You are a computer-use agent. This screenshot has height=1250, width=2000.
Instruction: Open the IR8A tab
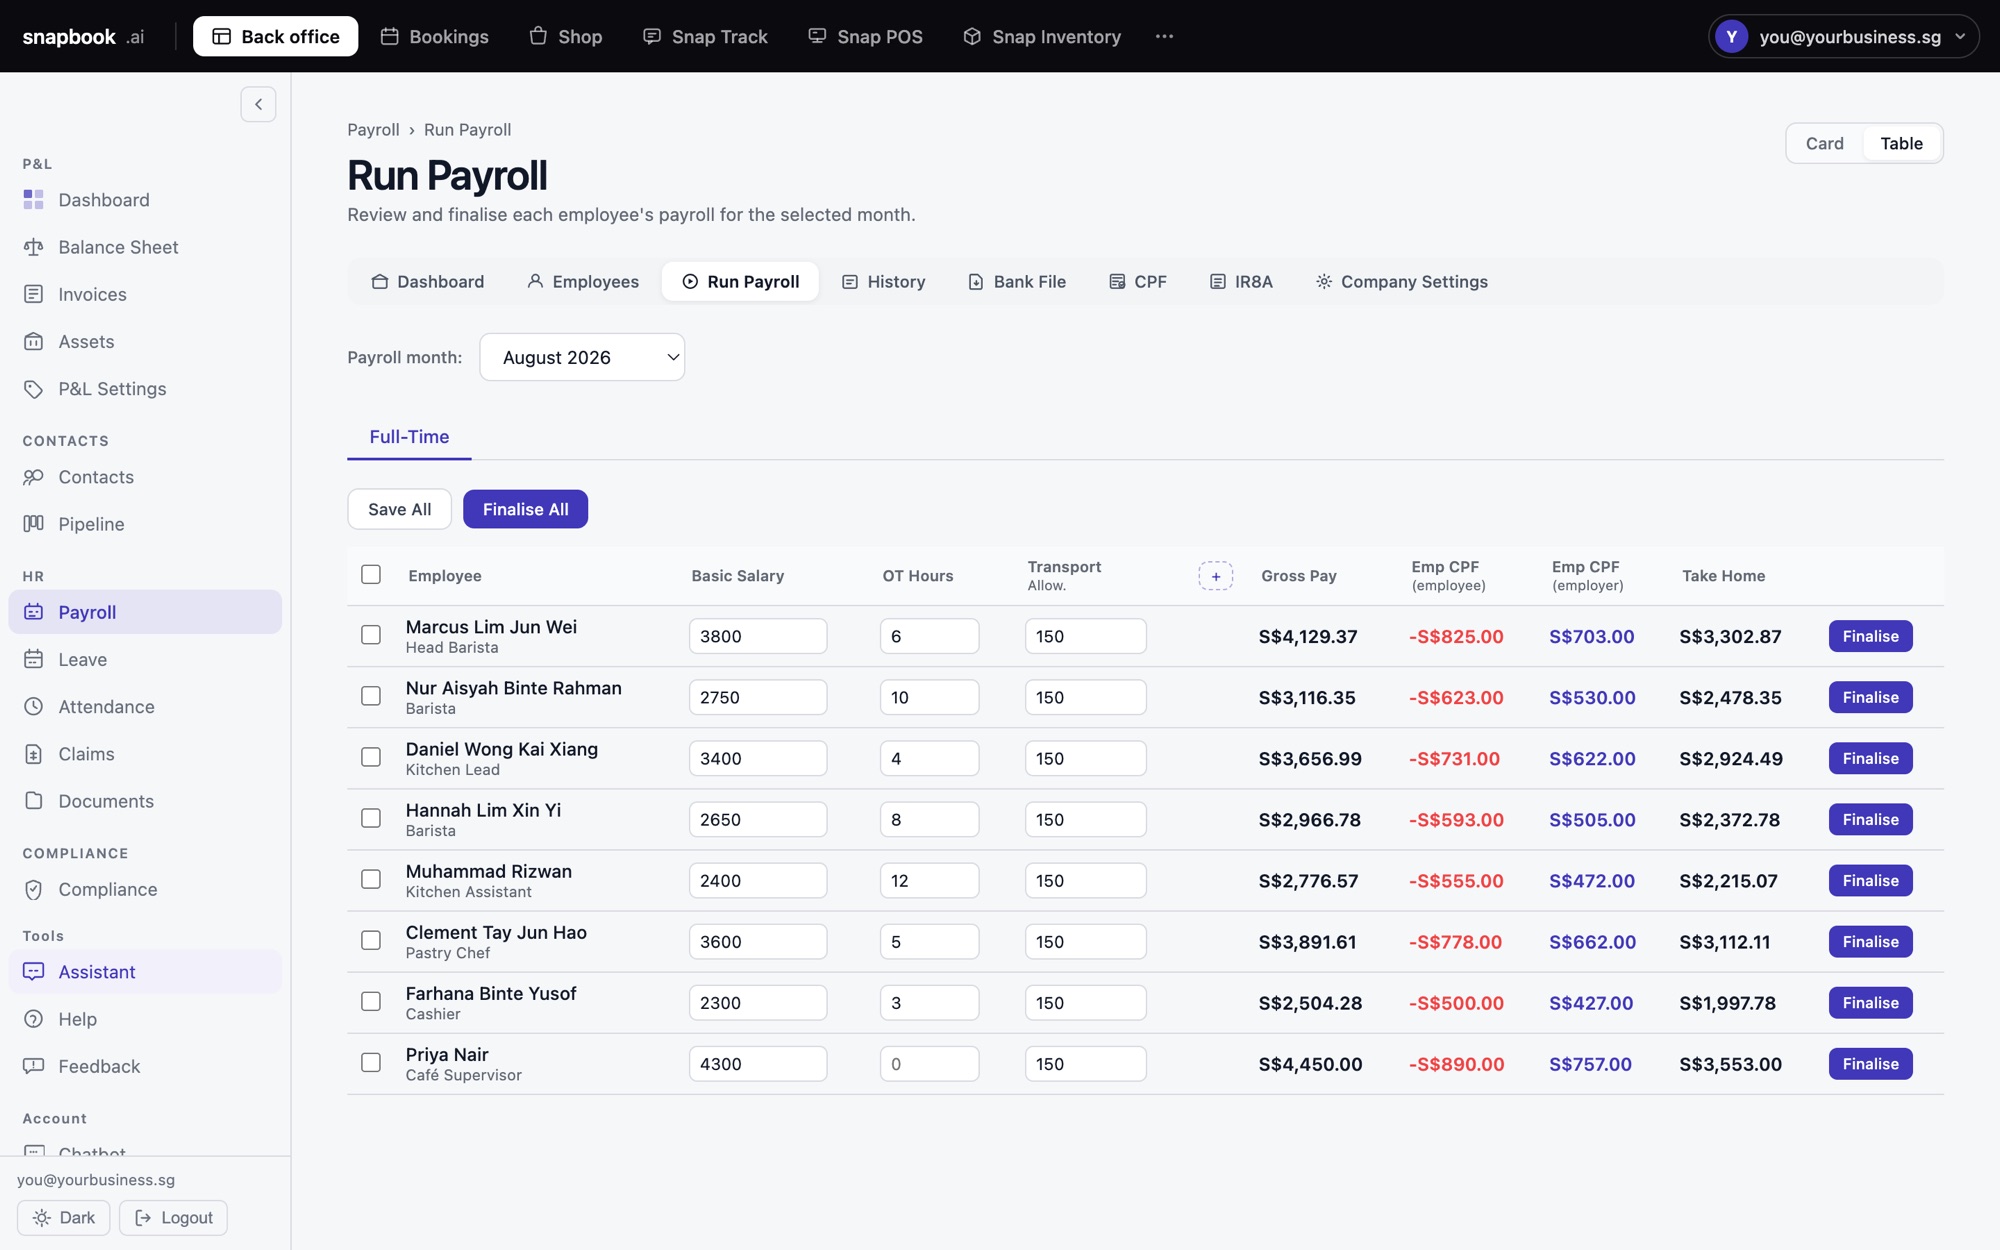click(x=1241, y=281)
